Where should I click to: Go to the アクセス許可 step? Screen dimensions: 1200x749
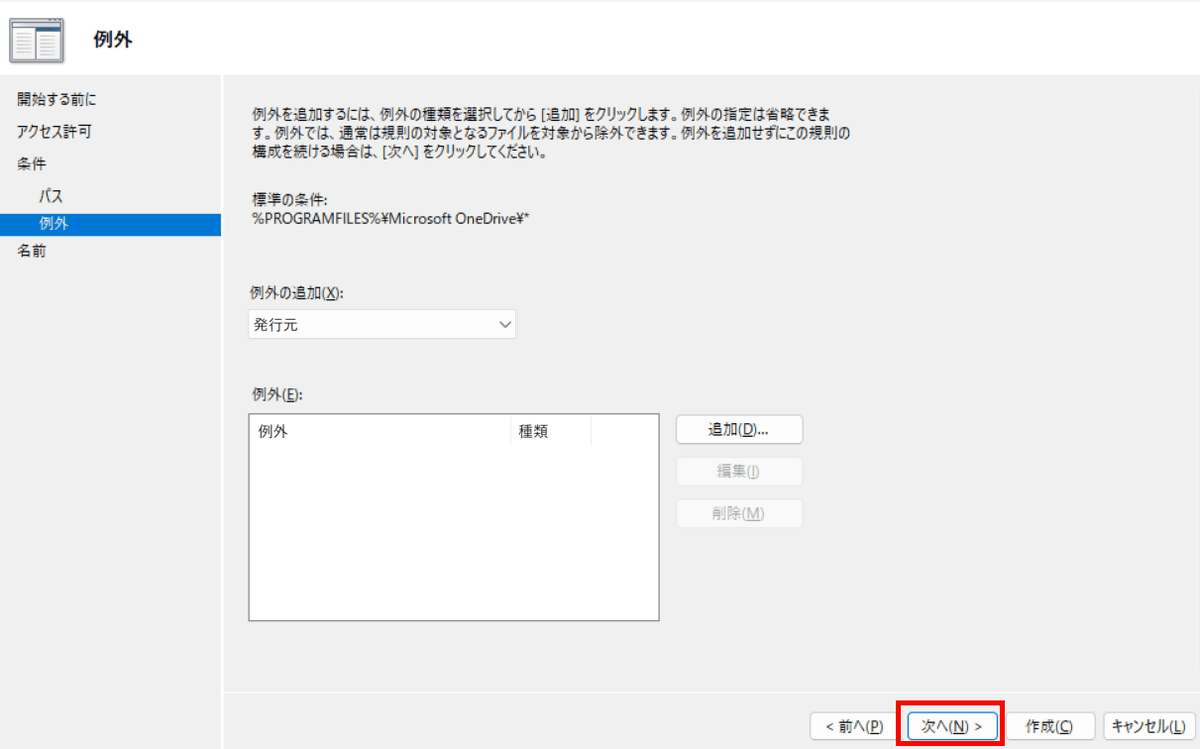pyautogui.click(x=55, y=131)
